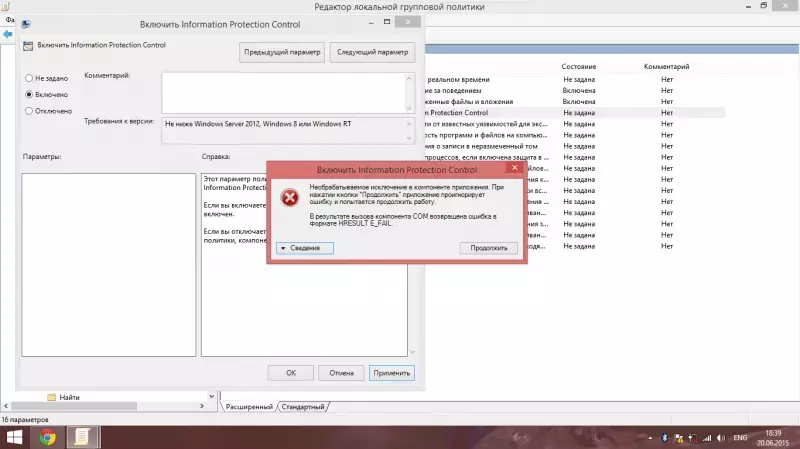Viewport: 800px width, 449px height.
Task: Select row 'реальном времени' in policy list
Action: 575,80
